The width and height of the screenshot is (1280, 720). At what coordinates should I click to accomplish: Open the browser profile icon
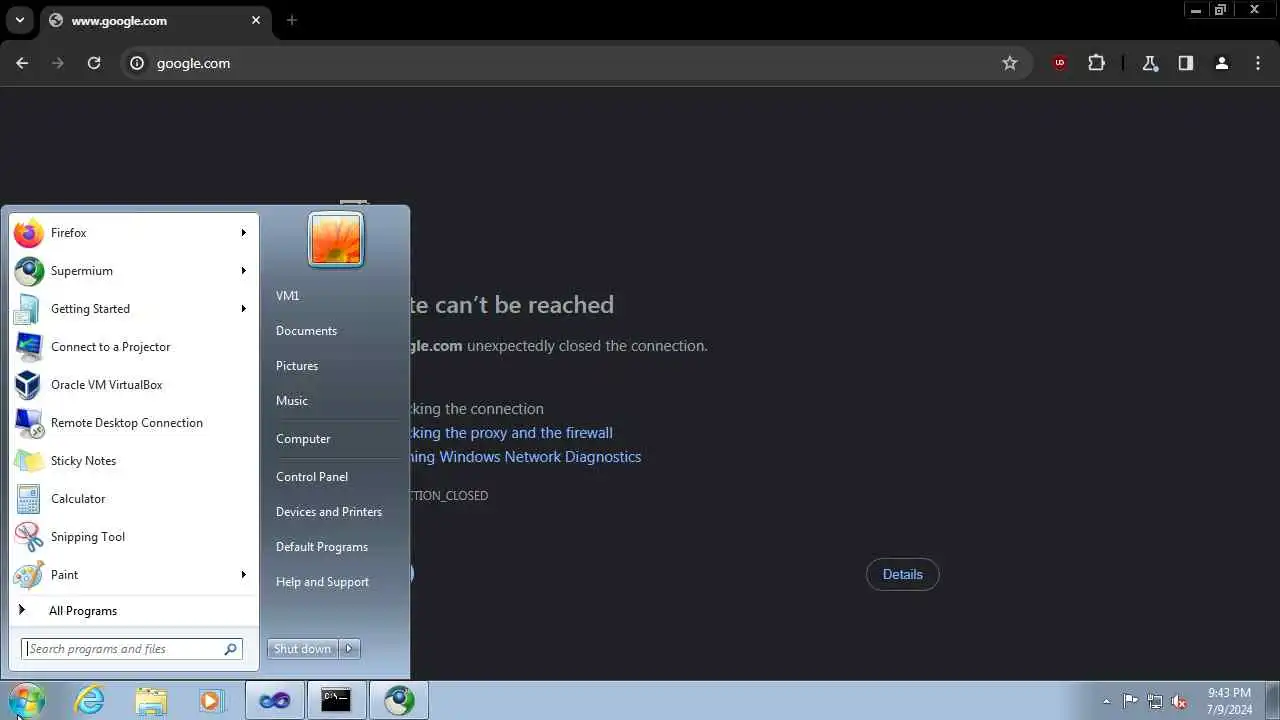(1222, 63)
